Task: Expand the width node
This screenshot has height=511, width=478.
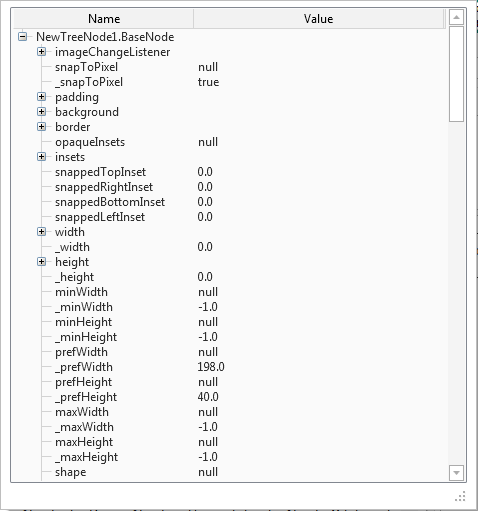Action: 42,232
